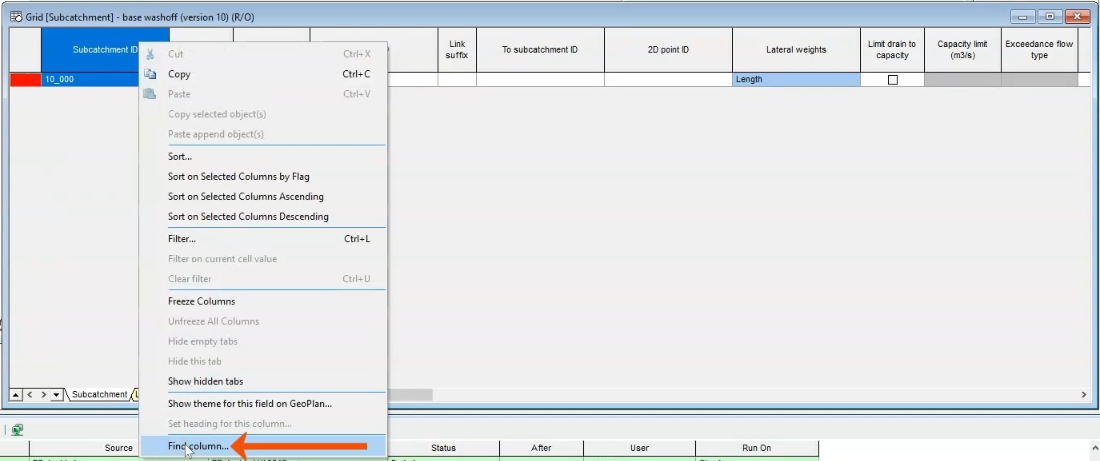Screen dimensions: 1100x461
Task: Choose Sort on Selected Columns by Flag
Action: coord(263,177)
